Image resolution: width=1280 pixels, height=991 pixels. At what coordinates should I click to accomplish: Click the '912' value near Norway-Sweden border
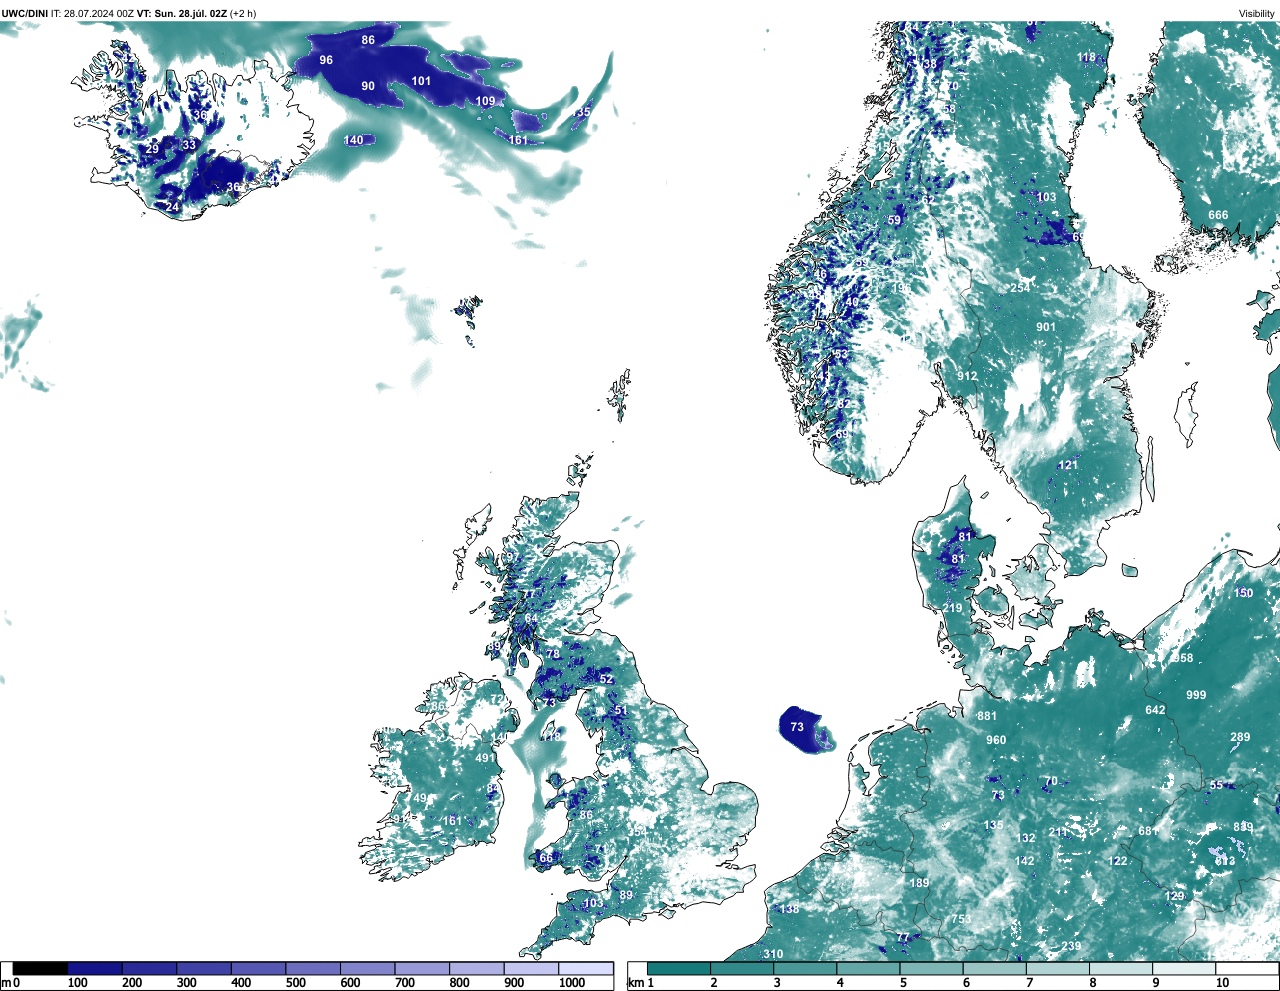pos(967,376)
